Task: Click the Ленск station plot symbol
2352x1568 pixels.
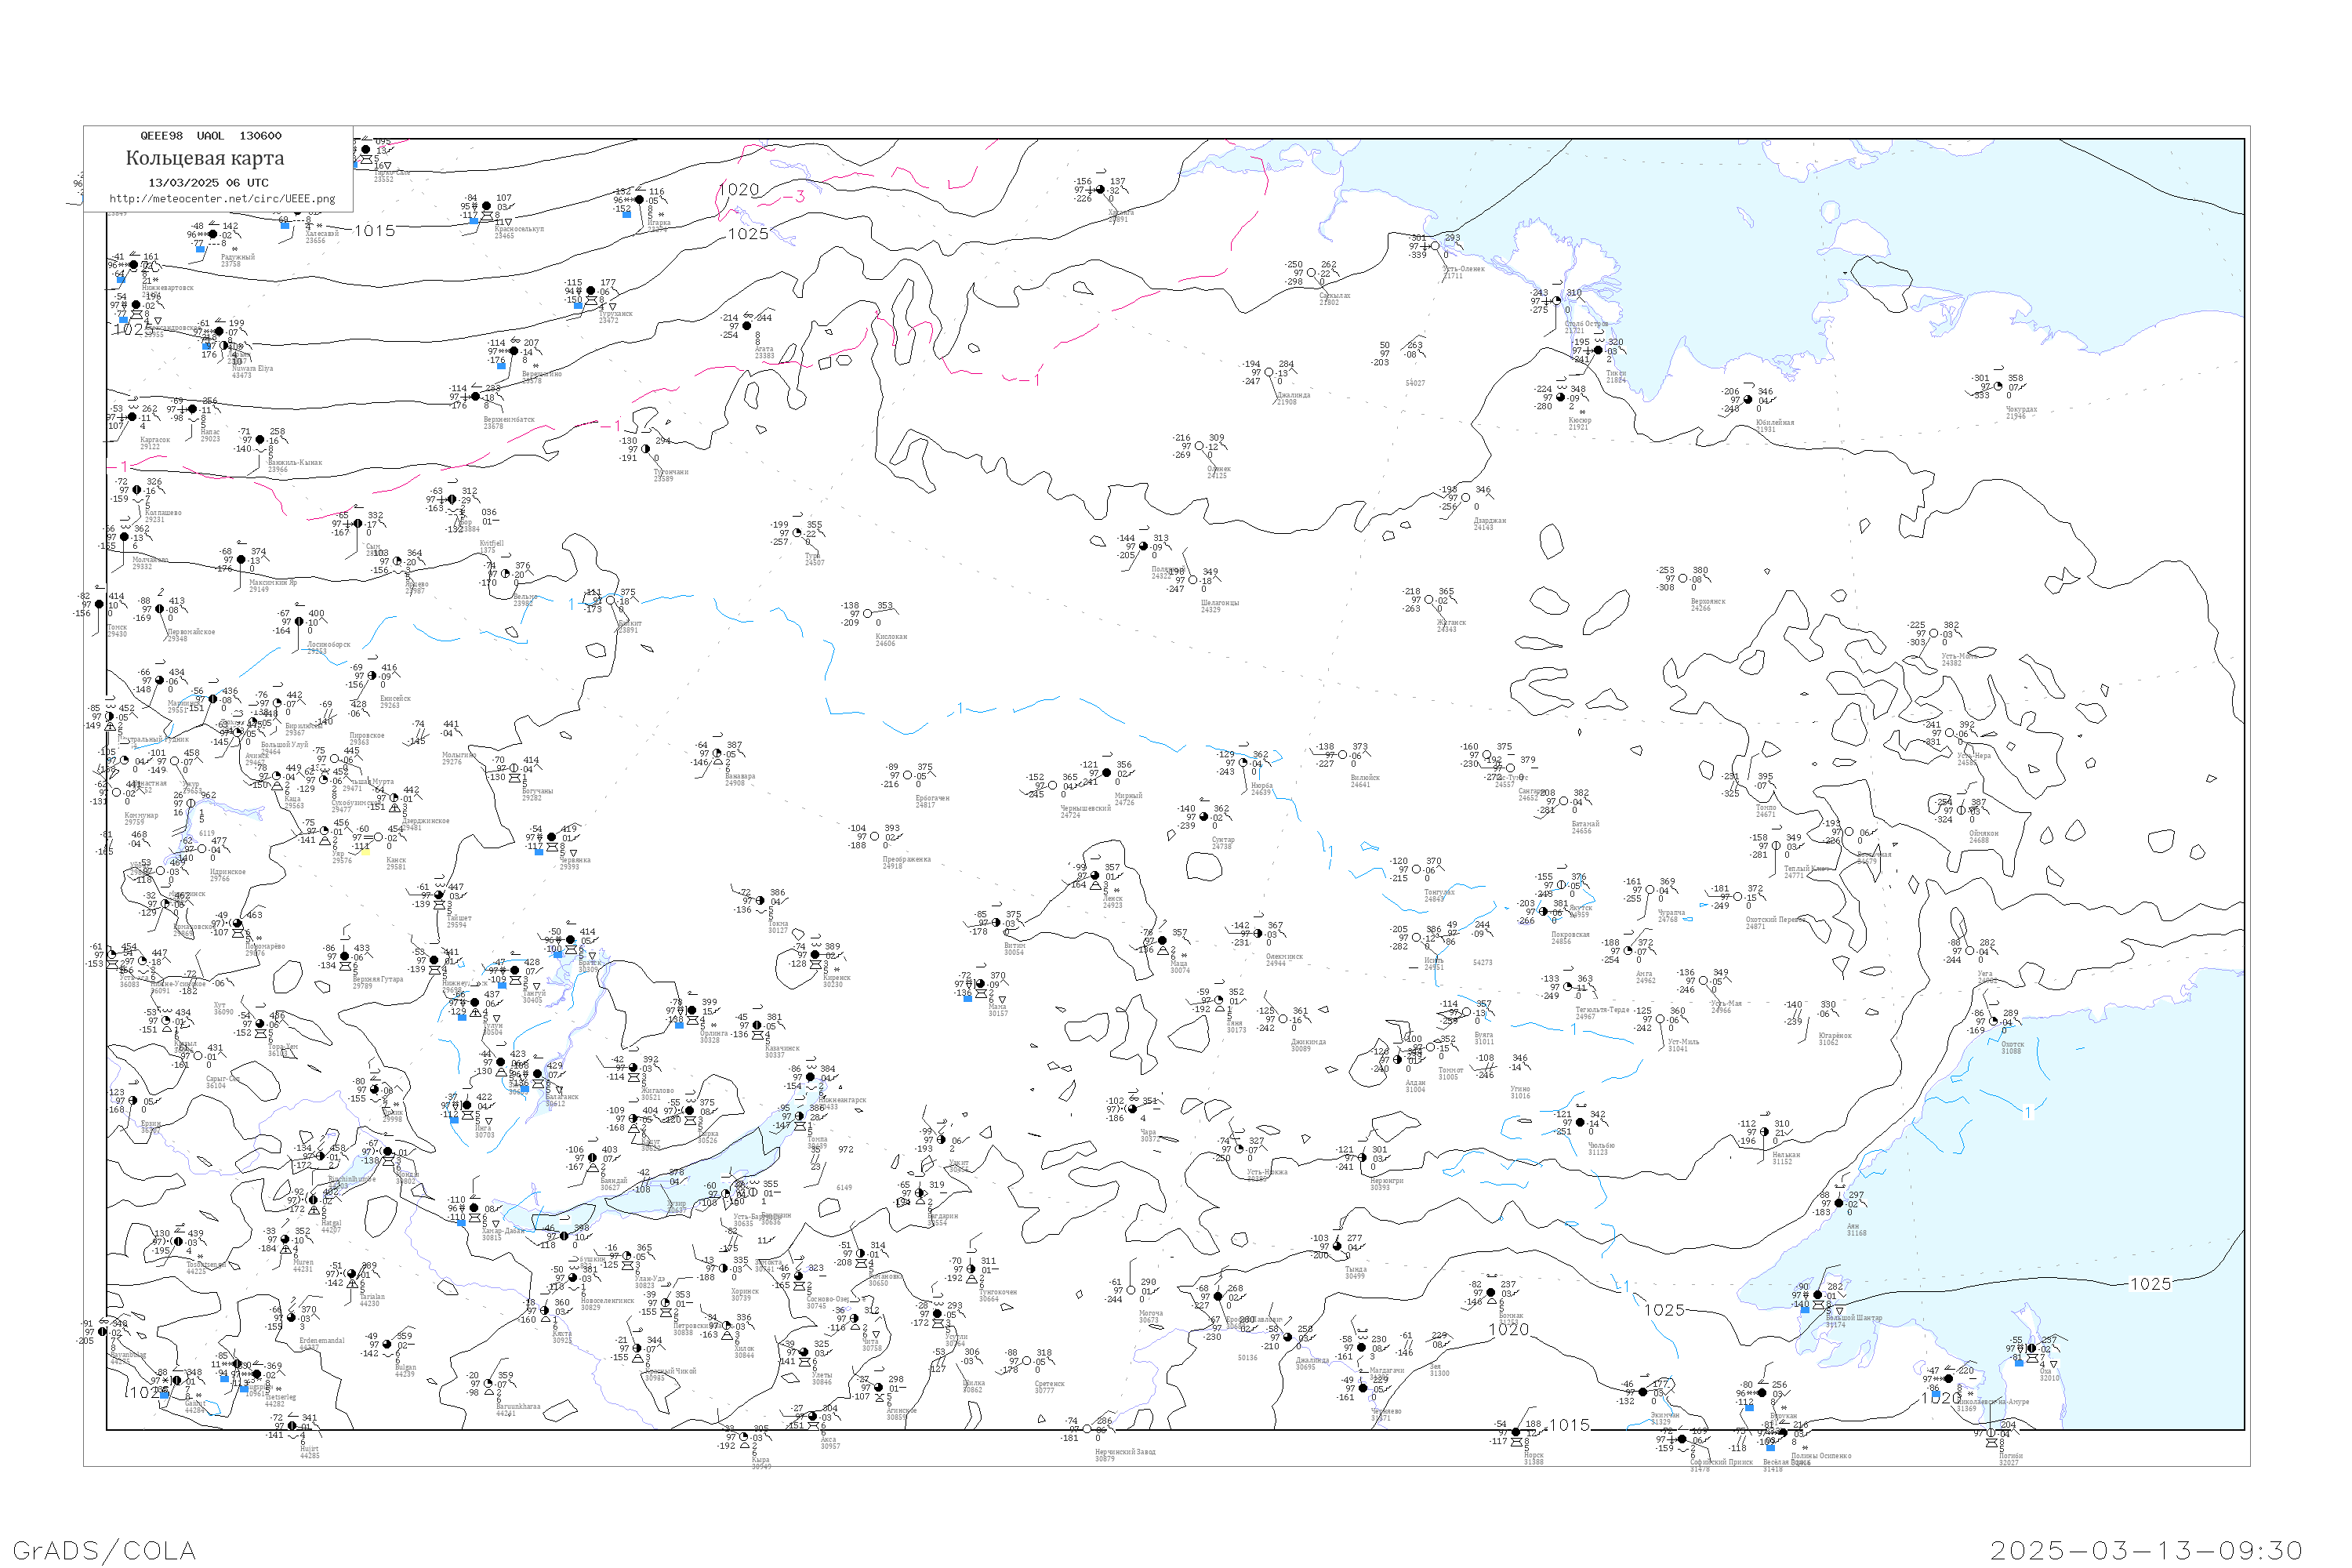Action: 1095,876
